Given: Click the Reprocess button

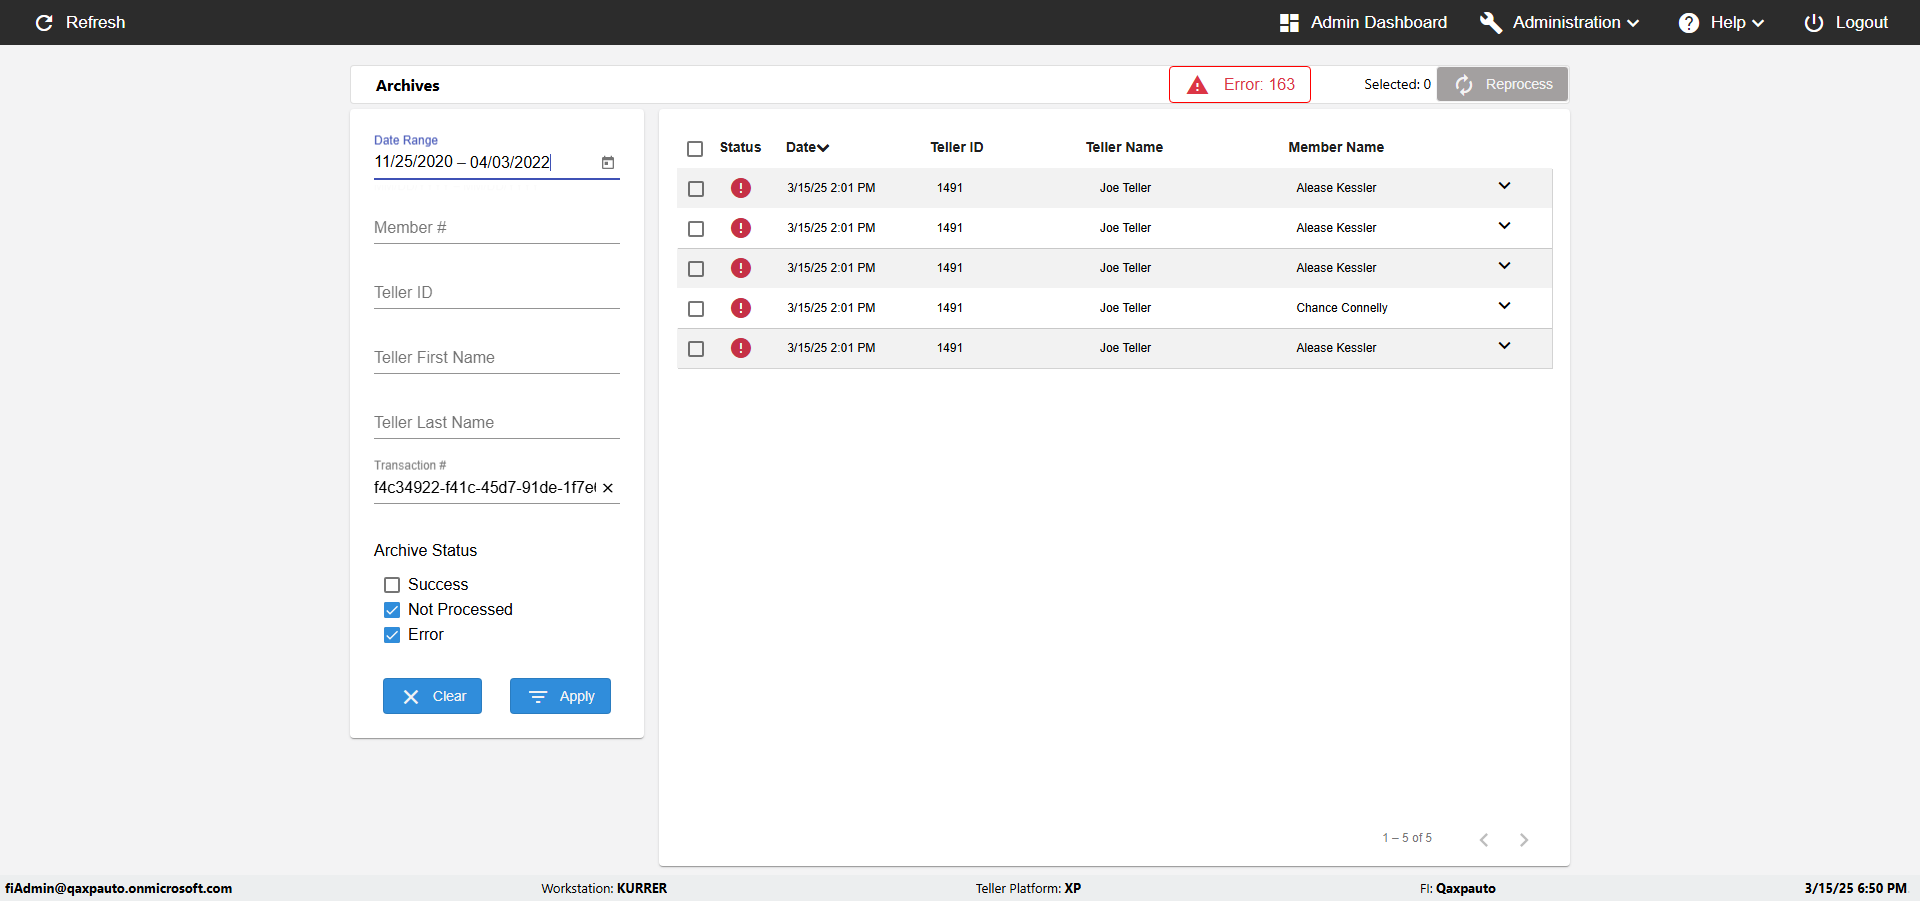Looking at the screenshot, I should [1502, 84].
